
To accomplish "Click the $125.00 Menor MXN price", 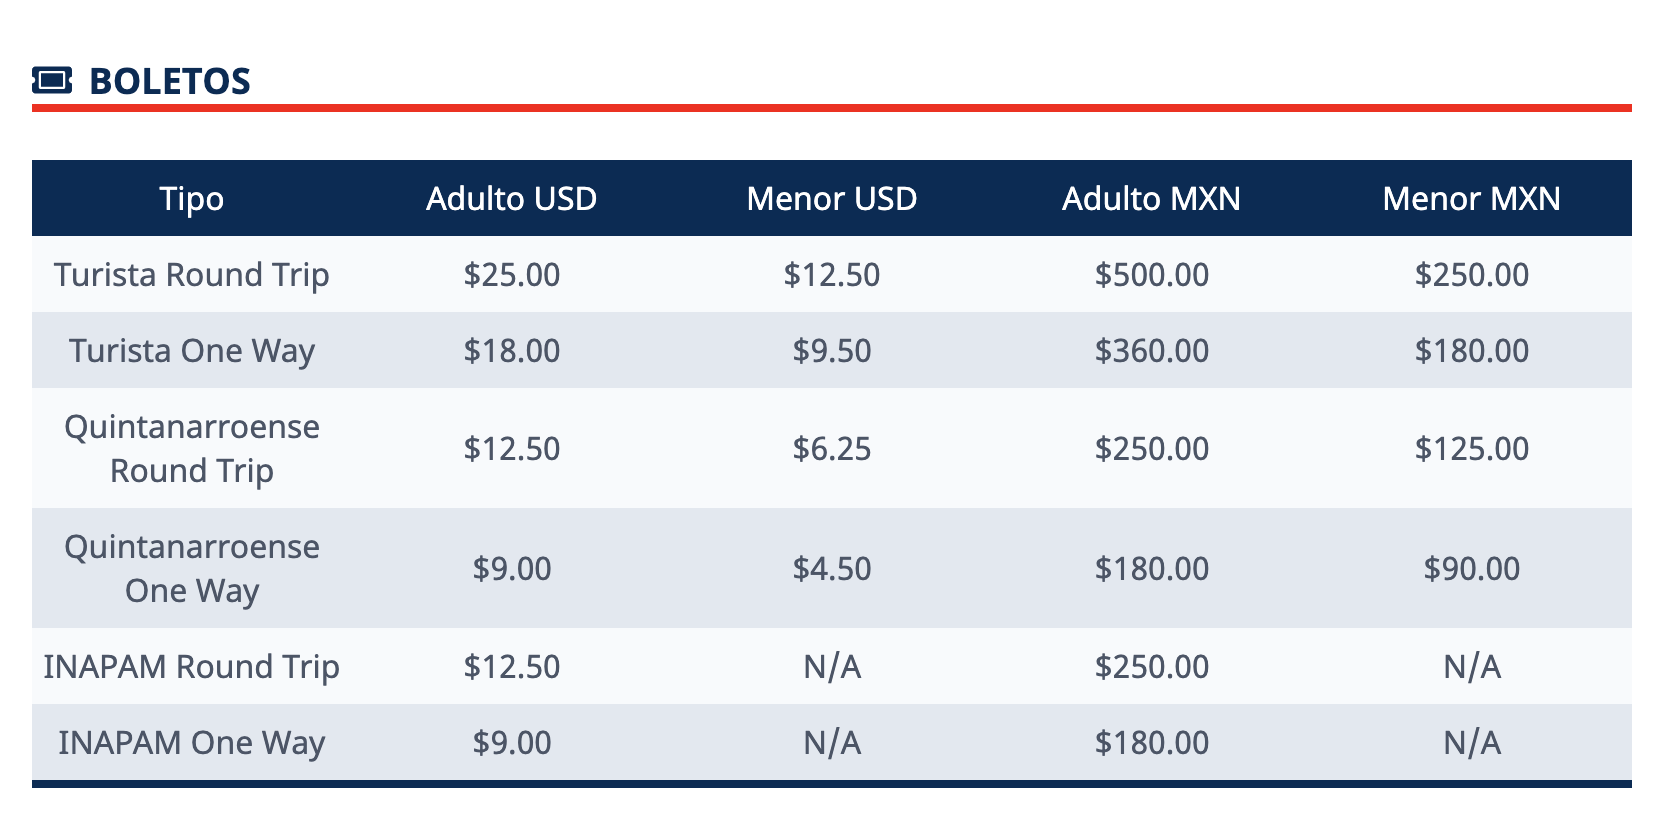I will (x=1472, y=449).
